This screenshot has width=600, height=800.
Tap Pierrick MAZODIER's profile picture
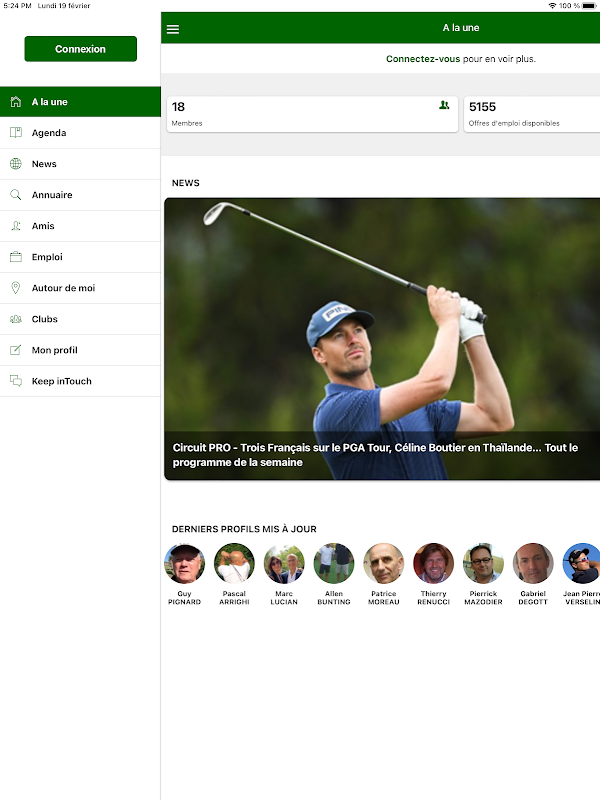[483, 563]
